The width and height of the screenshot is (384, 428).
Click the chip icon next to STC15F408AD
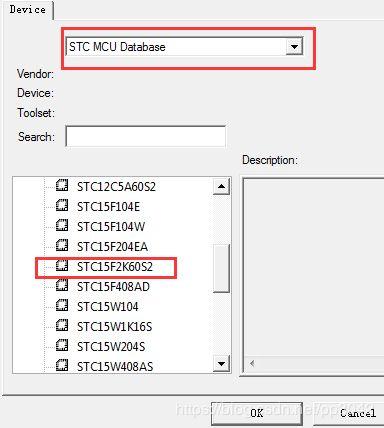point(62,285)
